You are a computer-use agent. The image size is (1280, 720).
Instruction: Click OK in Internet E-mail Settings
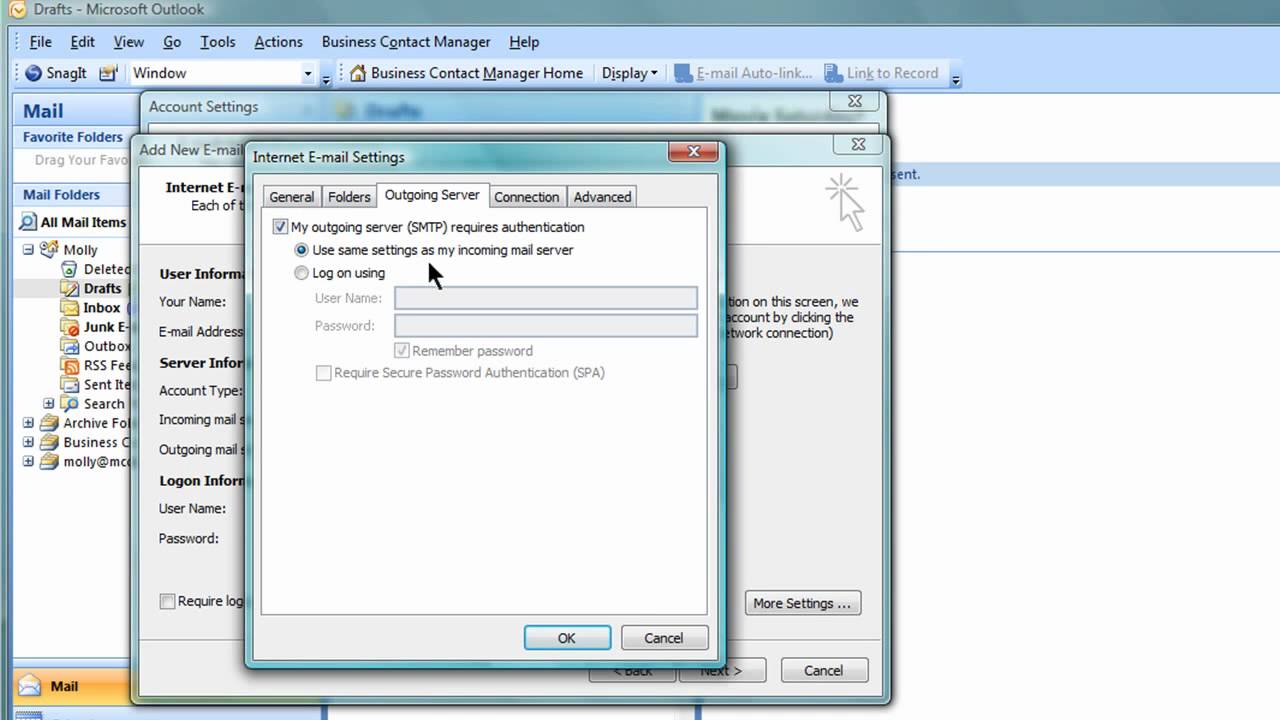tap(567, 638)
